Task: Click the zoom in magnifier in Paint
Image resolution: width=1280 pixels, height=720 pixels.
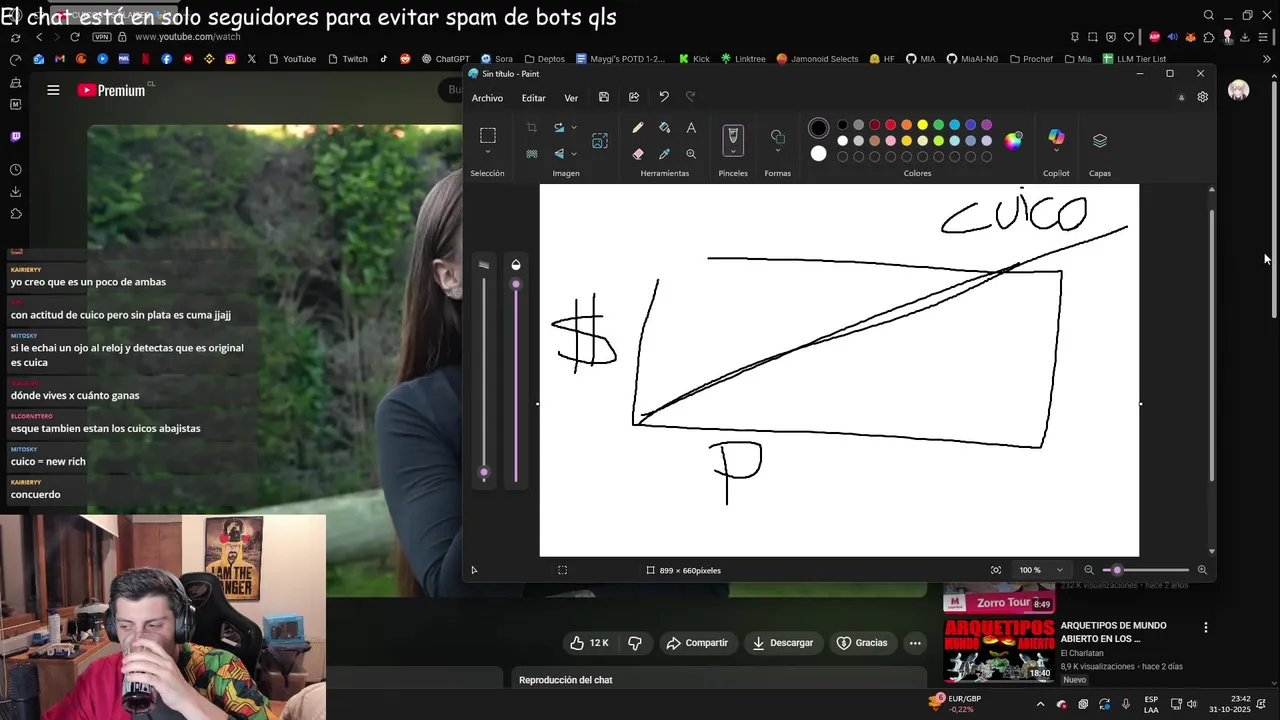Action: (x=1202, y=570)
